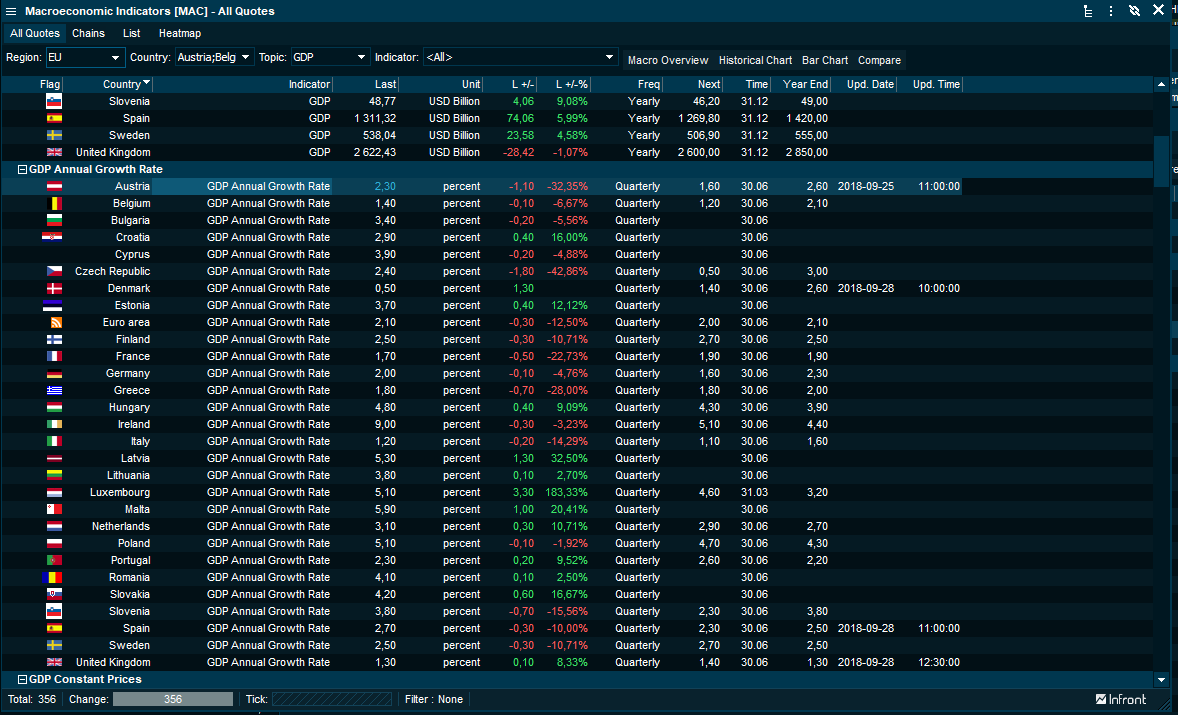Click the Austria flag icon

point(54,186)
